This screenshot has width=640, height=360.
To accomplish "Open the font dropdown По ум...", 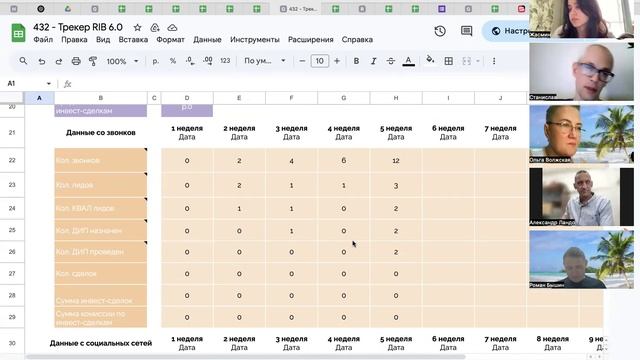I will (264, 61).
